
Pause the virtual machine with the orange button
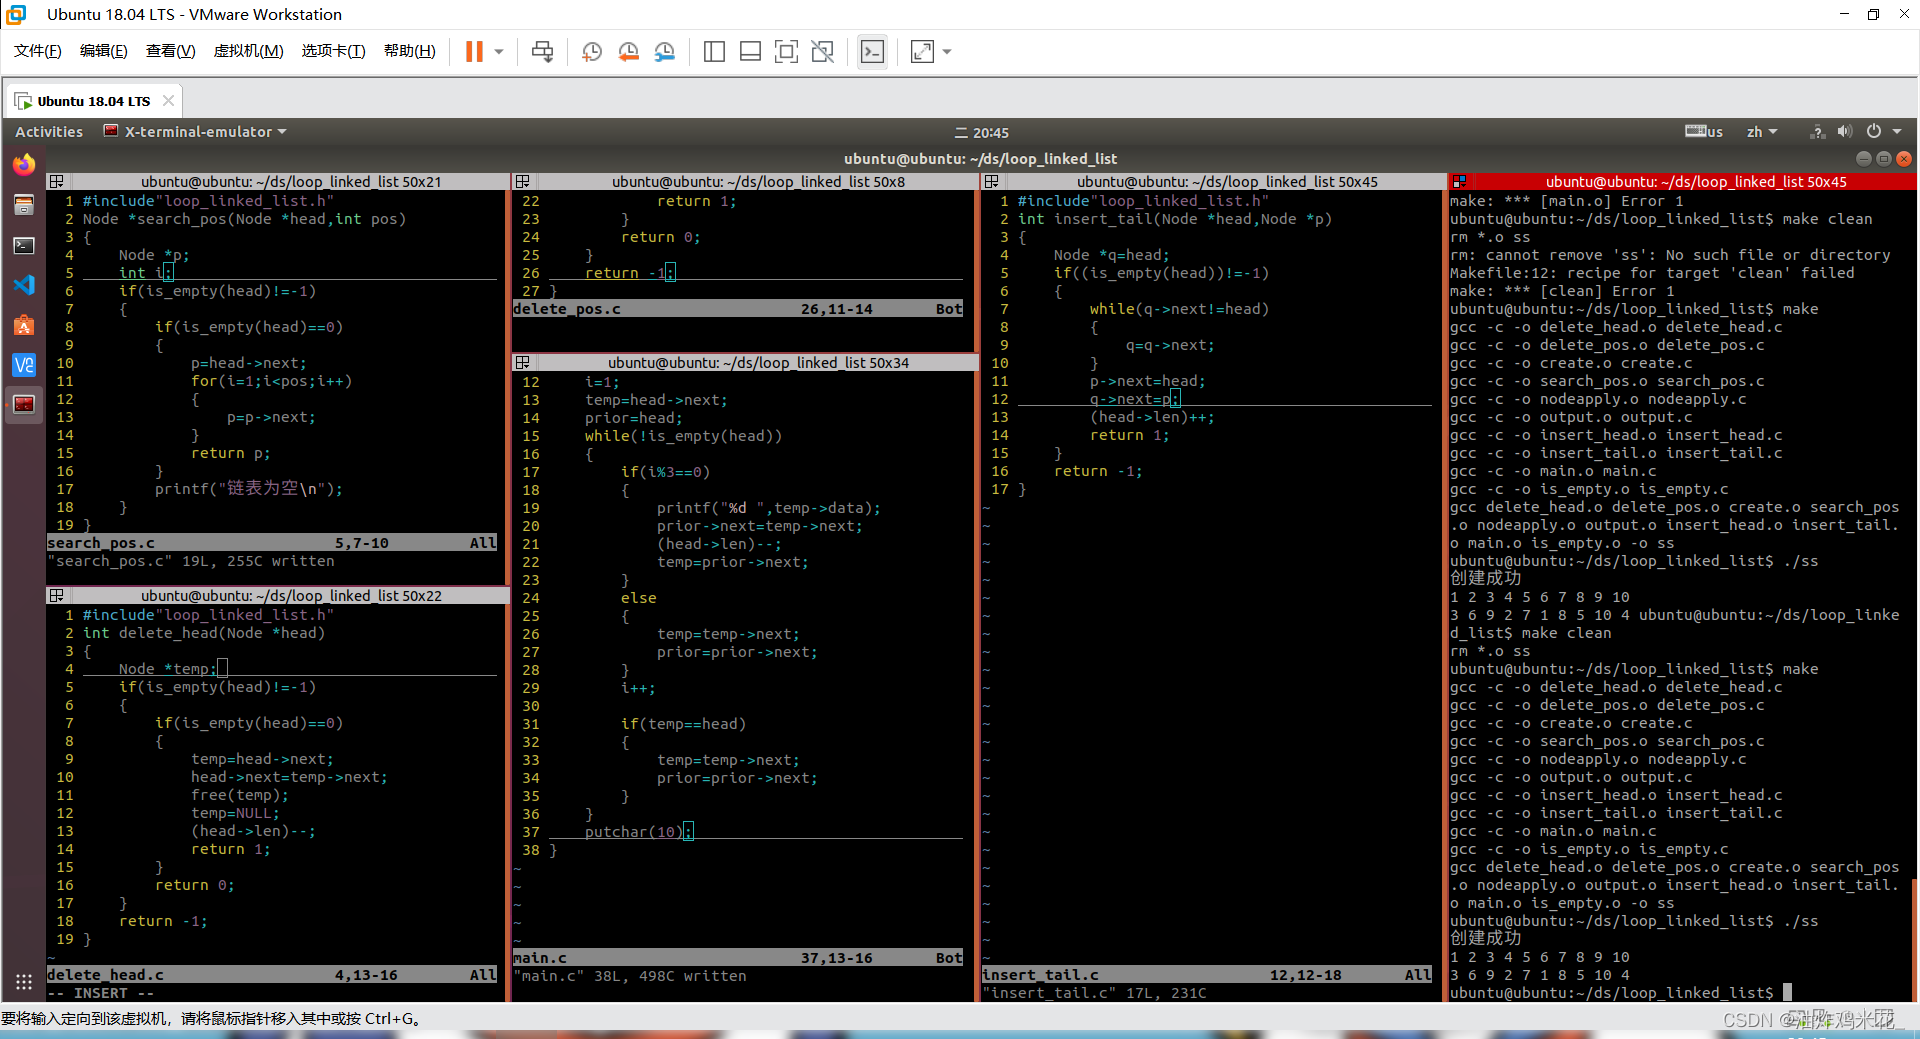coord(474,52)
